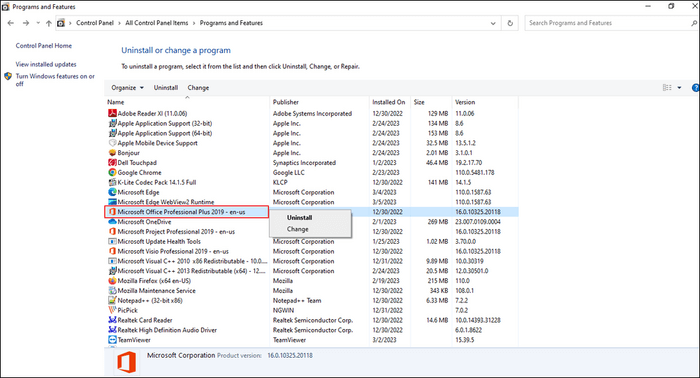Screen dimensions: 700x378
Task: Open the view options dropdown arrow
Action: [679, 88]
